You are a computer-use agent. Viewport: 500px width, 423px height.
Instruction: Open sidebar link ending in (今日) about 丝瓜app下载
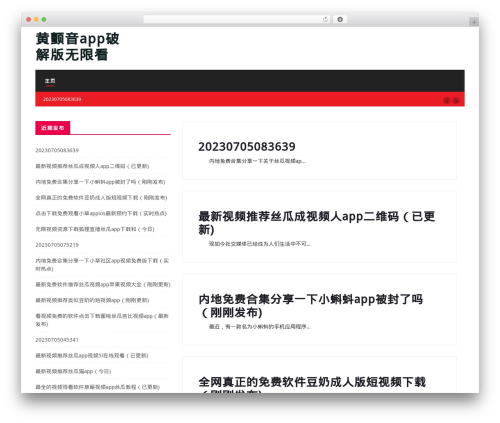pos(95,229)
